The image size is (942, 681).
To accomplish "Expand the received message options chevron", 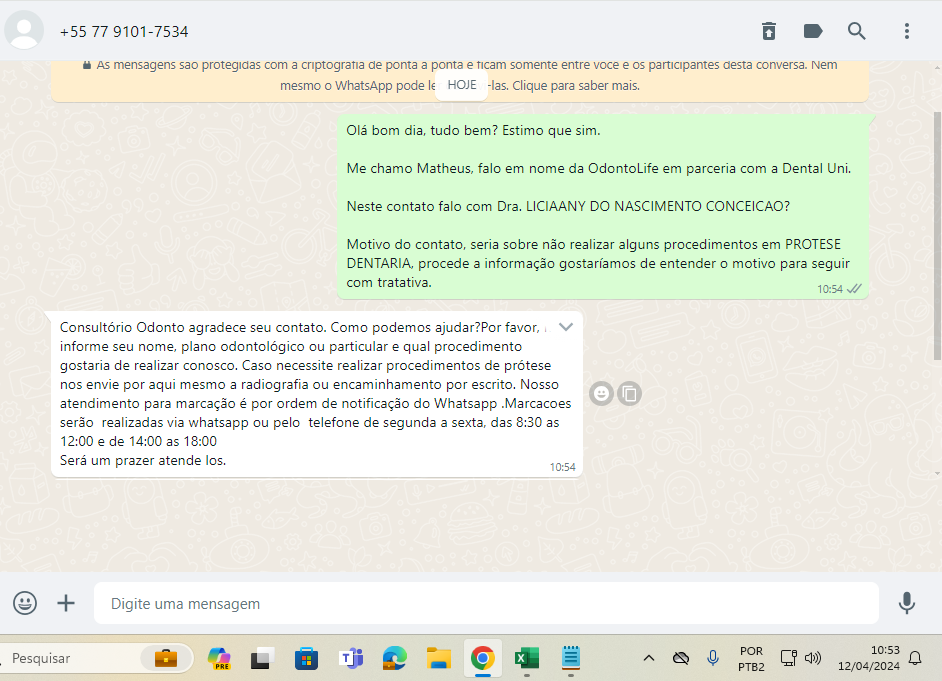I will (x=566, y=327).
